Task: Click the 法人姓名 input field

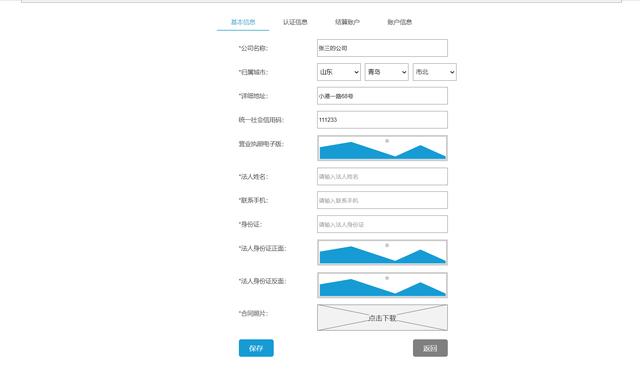Action: 382,176
